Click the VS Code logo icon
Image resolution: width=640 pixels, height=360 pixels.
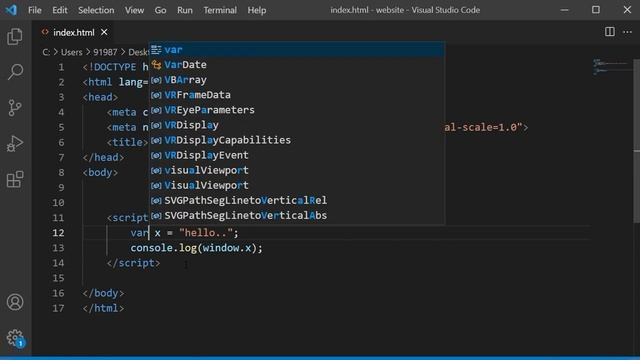11,10
